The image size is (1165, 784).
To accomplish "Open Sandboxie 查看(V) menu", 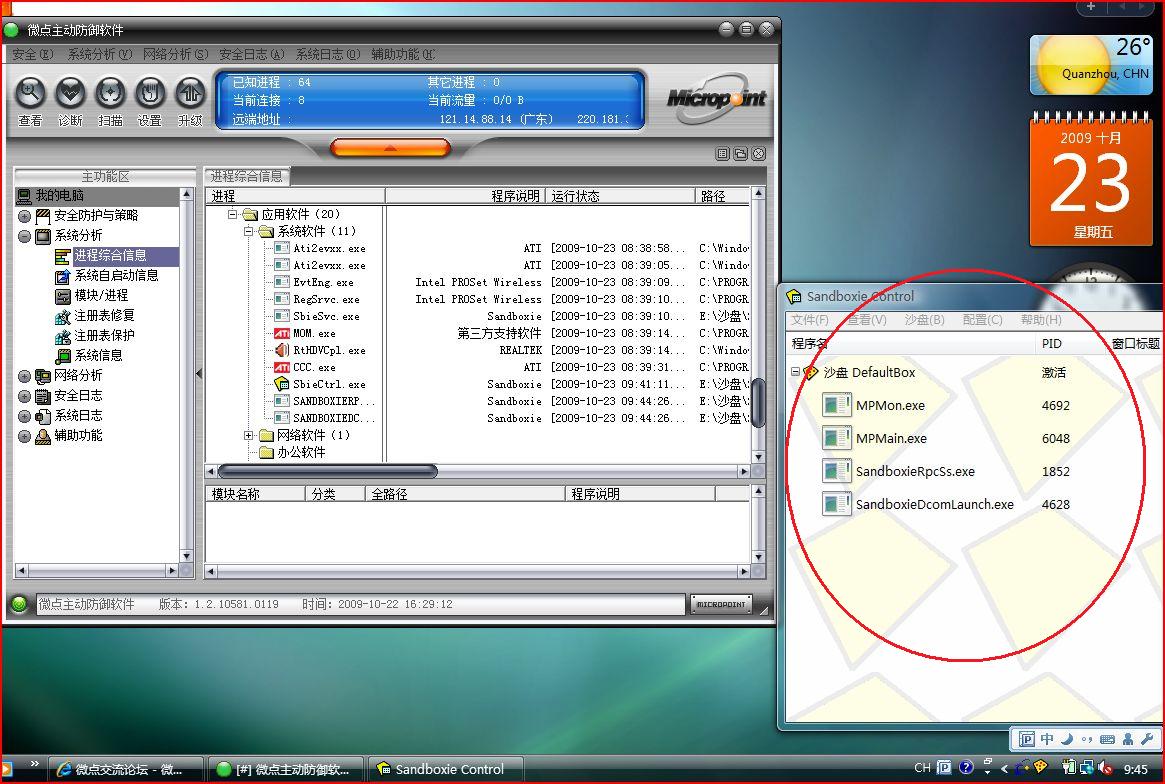I will [867, 320].
